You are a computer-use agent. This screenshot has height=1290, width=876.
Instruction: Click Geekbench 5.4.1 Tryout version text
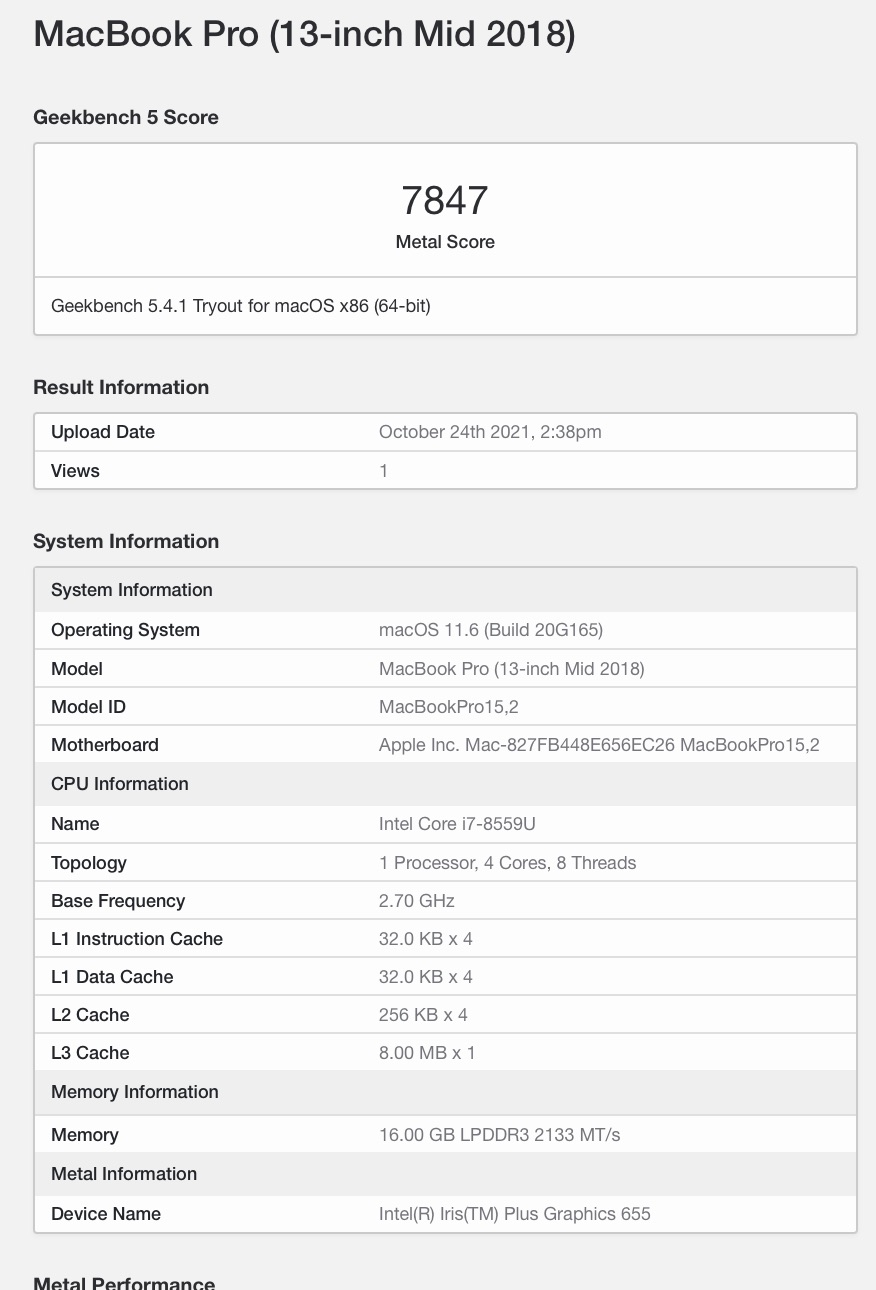(x=241, y=306)
